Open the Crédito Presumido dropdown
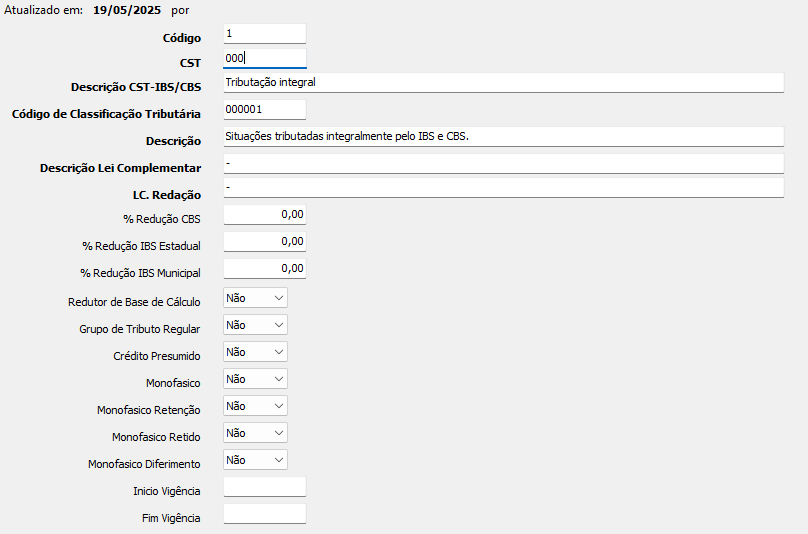This screenshot has height=534, width=808. pyautogui.click(x=255, y=352)
